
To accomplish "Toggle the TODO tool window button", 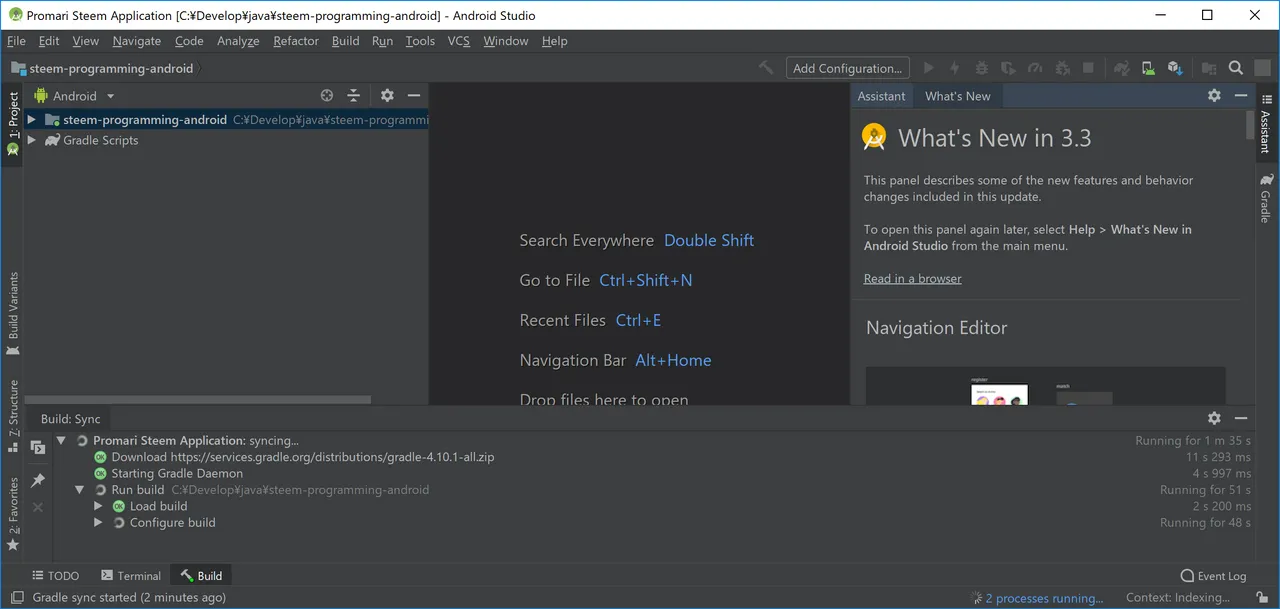I will (56, 576).
